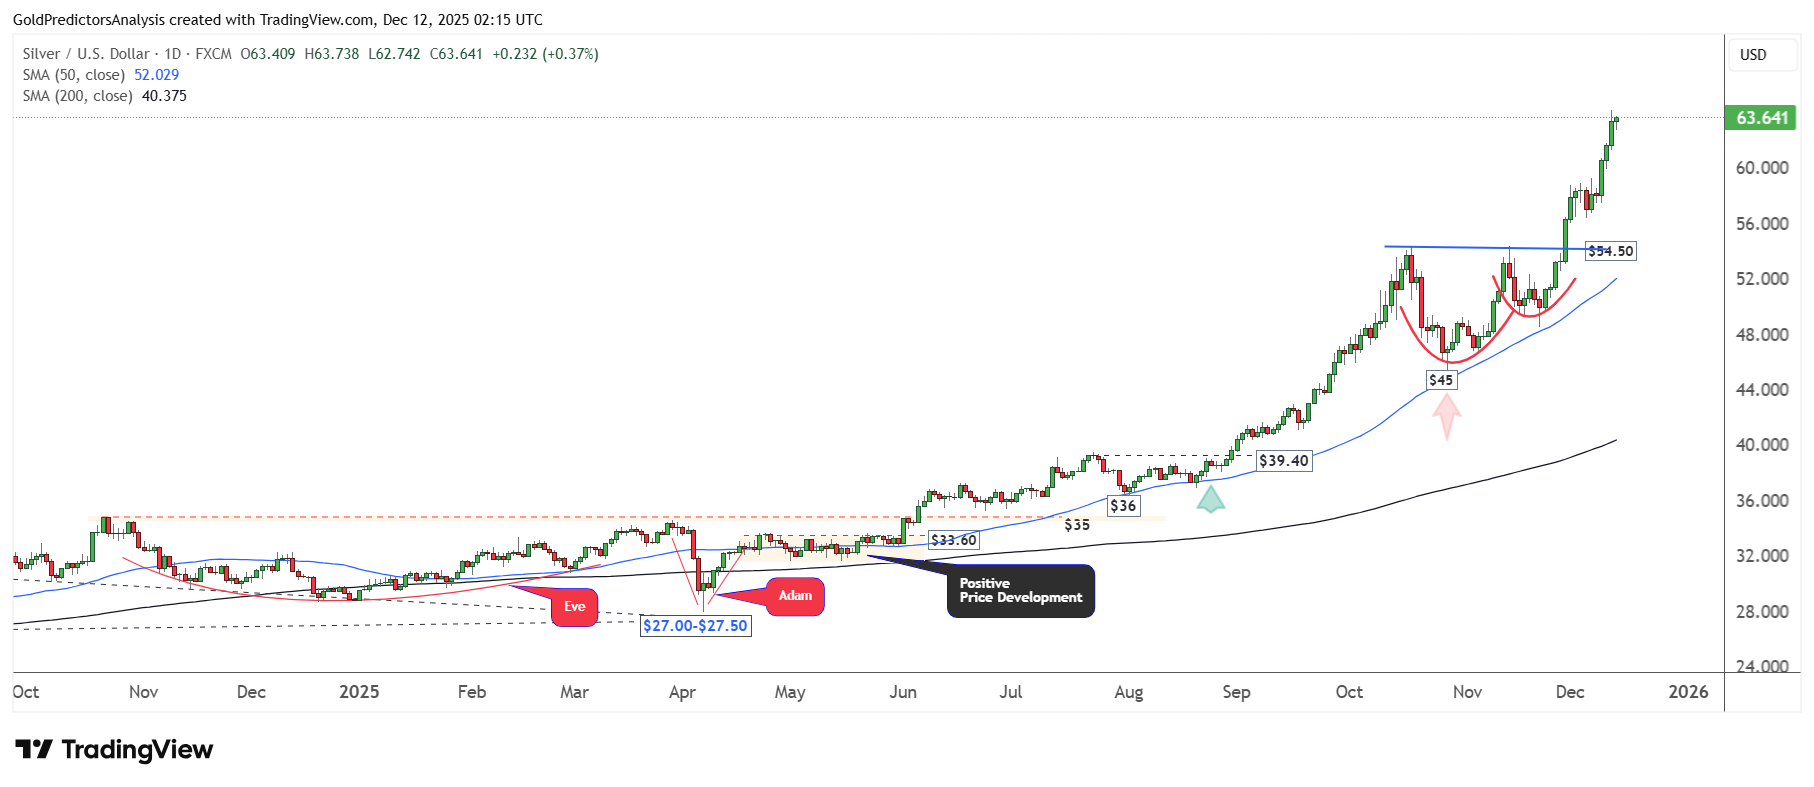
Task: Click the SMA (50, close) legend
Action: tap(74, 75)
